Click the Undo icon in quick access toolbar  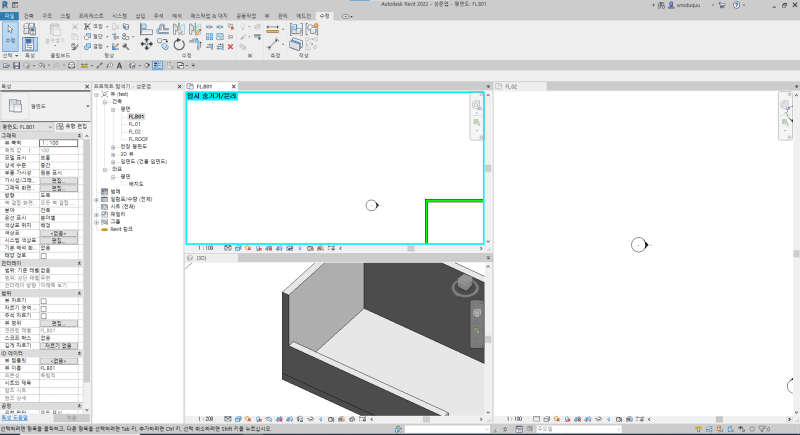point(42,66)
